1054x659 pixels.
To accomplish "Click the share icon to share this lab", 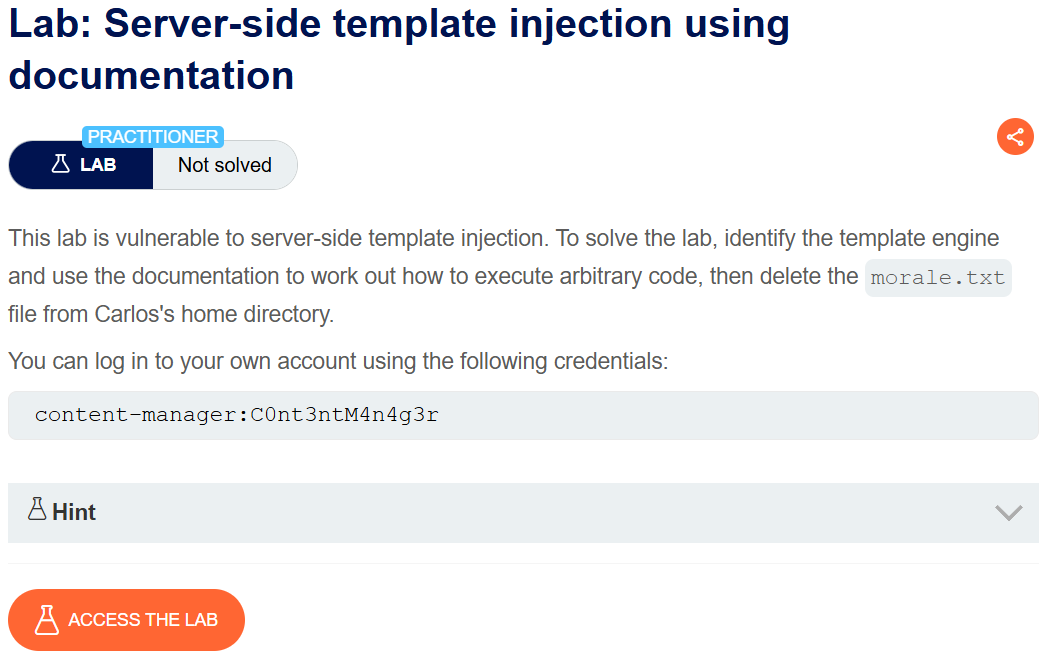I will point(1015,137).
